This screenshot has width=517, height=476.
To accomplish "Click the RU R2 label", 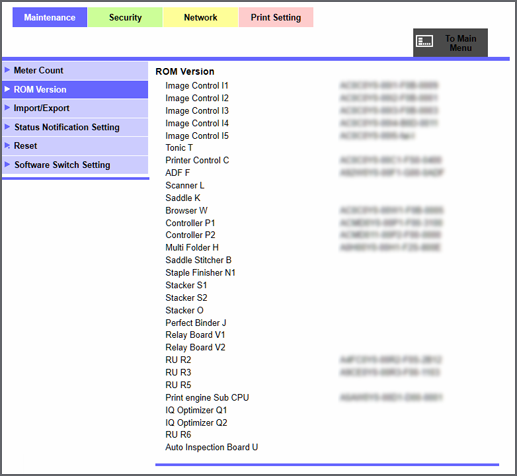I will click(178, 360).
